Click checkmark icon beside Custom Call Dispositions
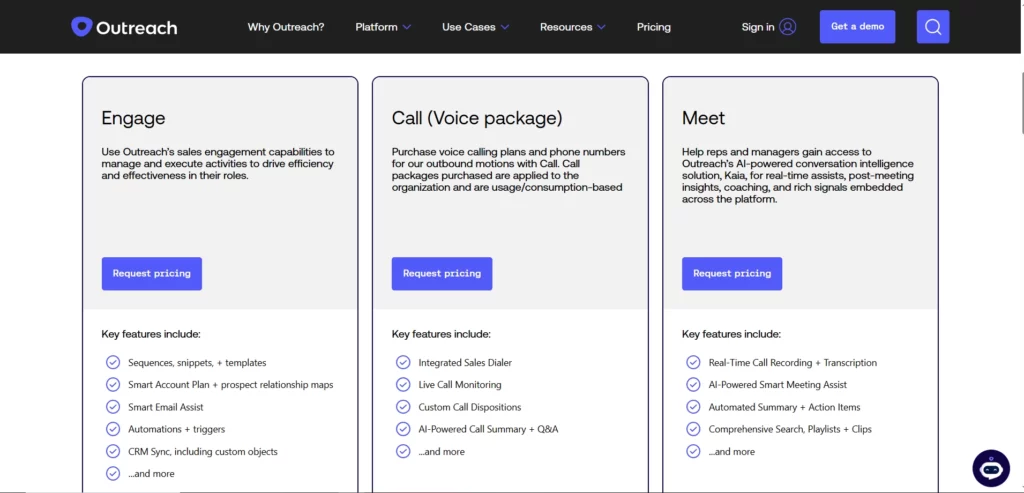 (x=403, y=407)
